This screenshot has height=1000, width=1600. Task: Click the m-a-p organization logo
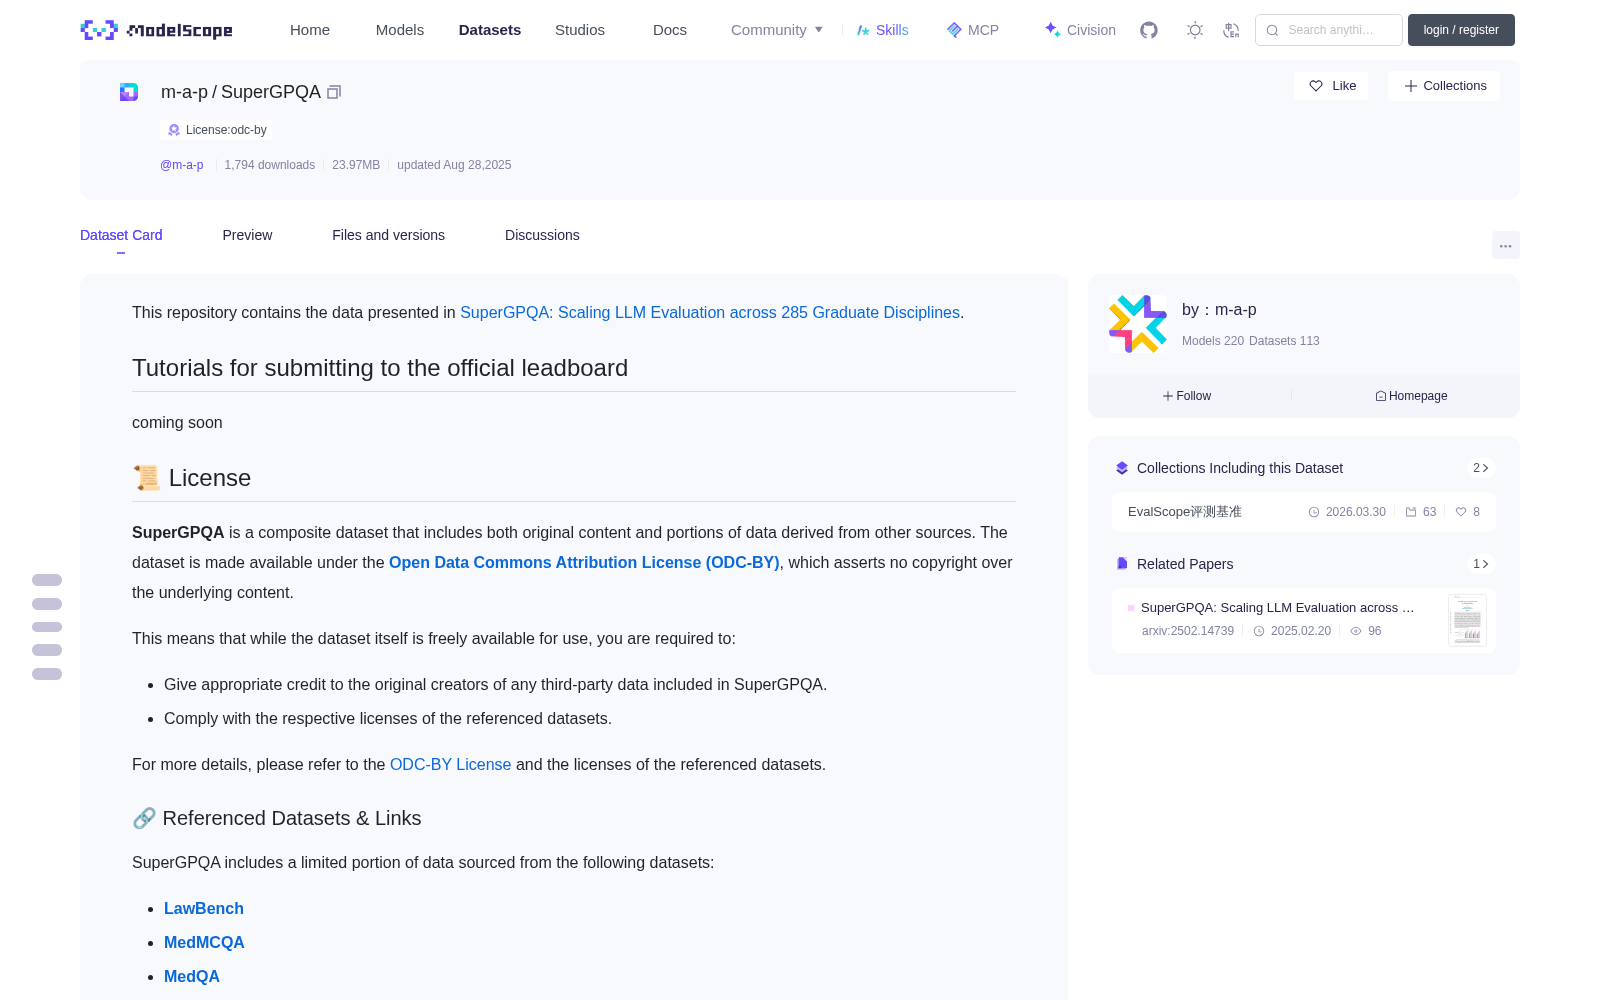tap(1138, 324)
